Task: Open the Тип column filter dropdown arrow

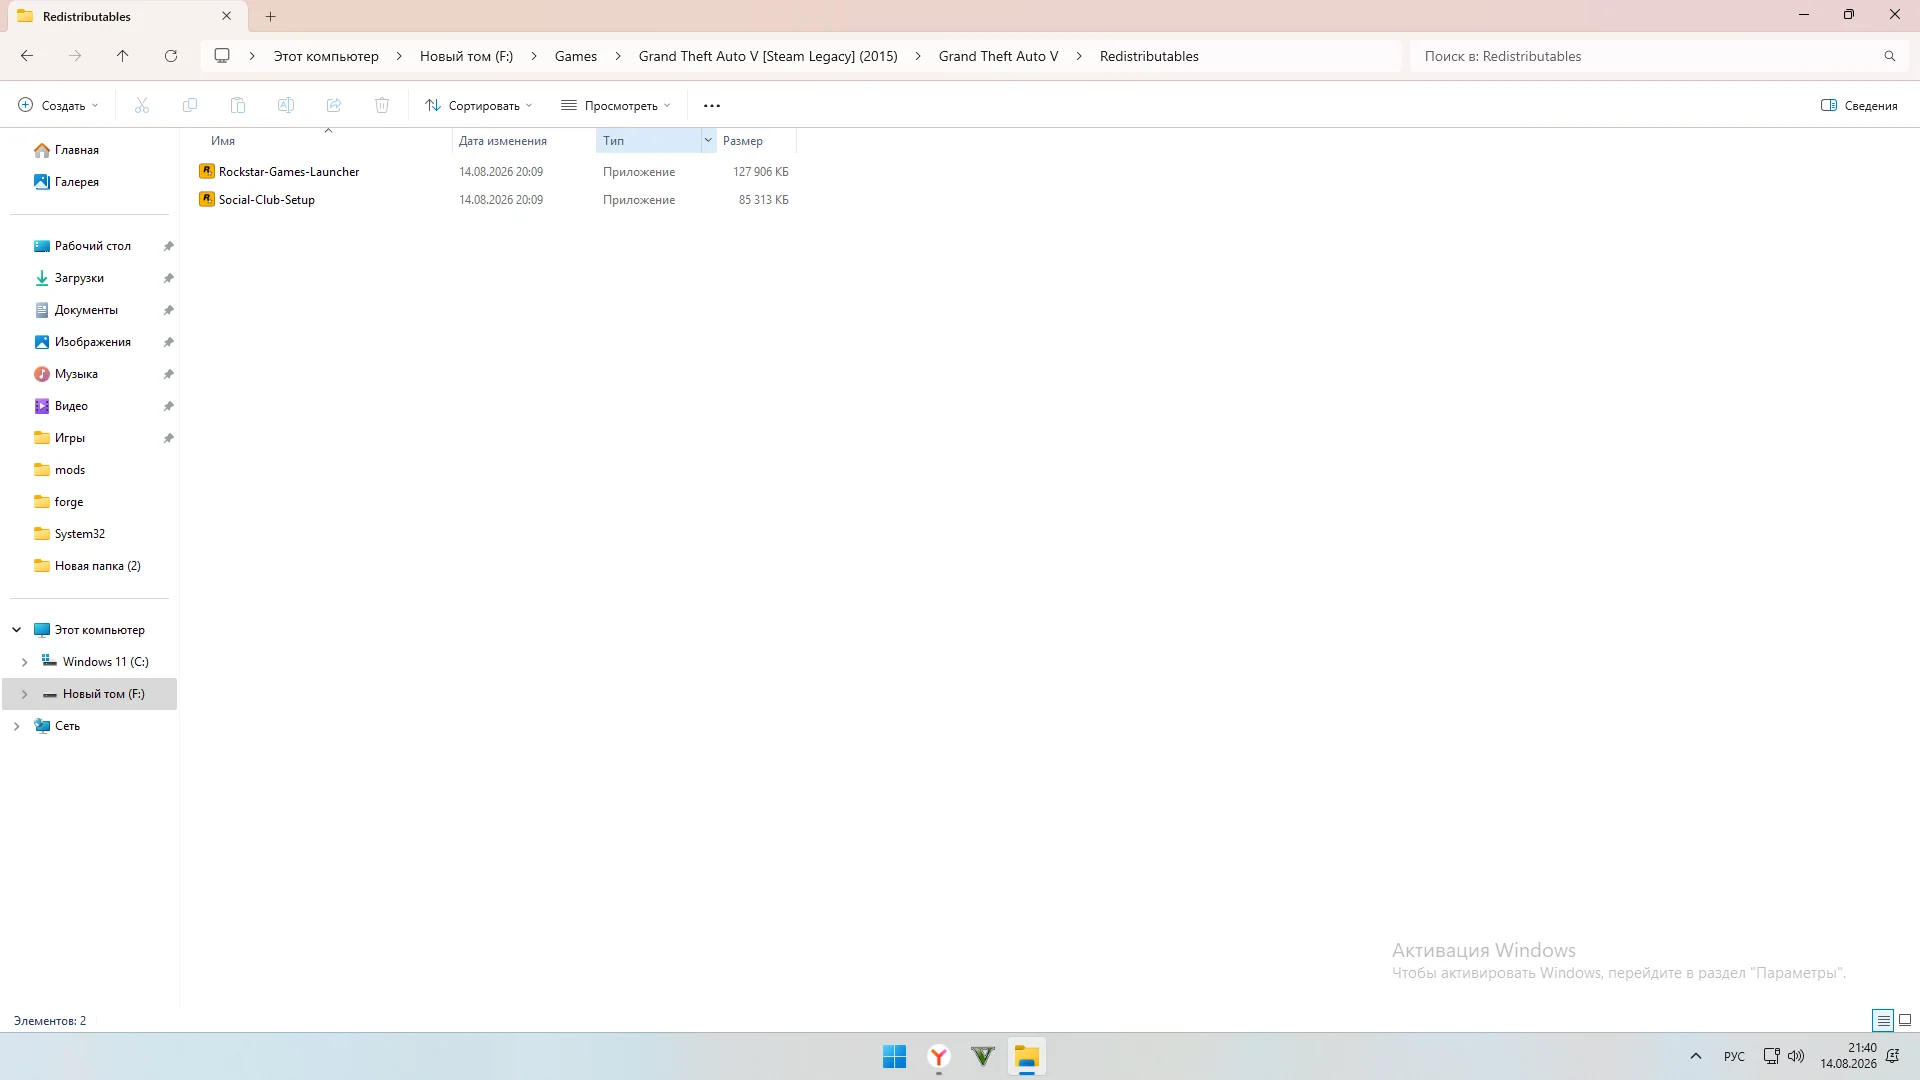Action: [708, 140]
